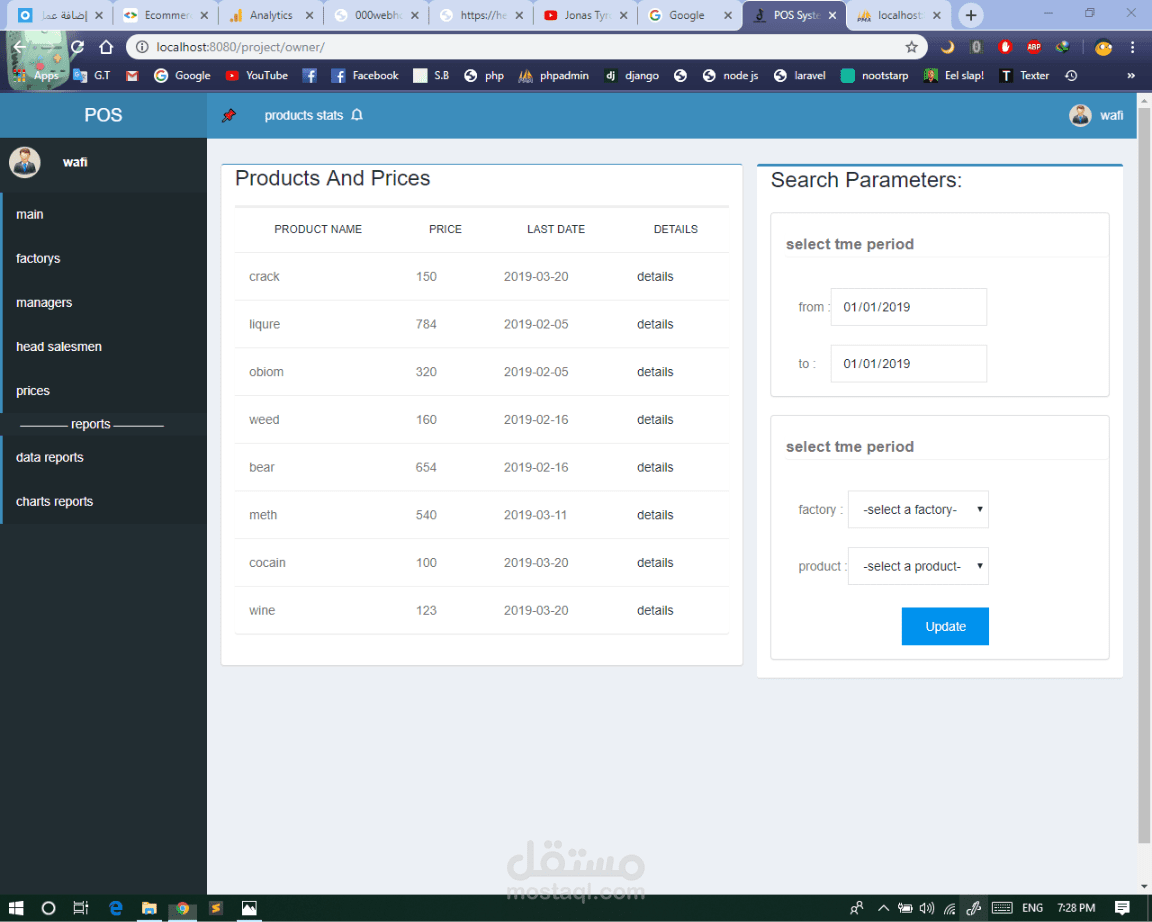Show more bookmarks with double chevron
Screen dimensions: 1152x922
point(1131,76)
